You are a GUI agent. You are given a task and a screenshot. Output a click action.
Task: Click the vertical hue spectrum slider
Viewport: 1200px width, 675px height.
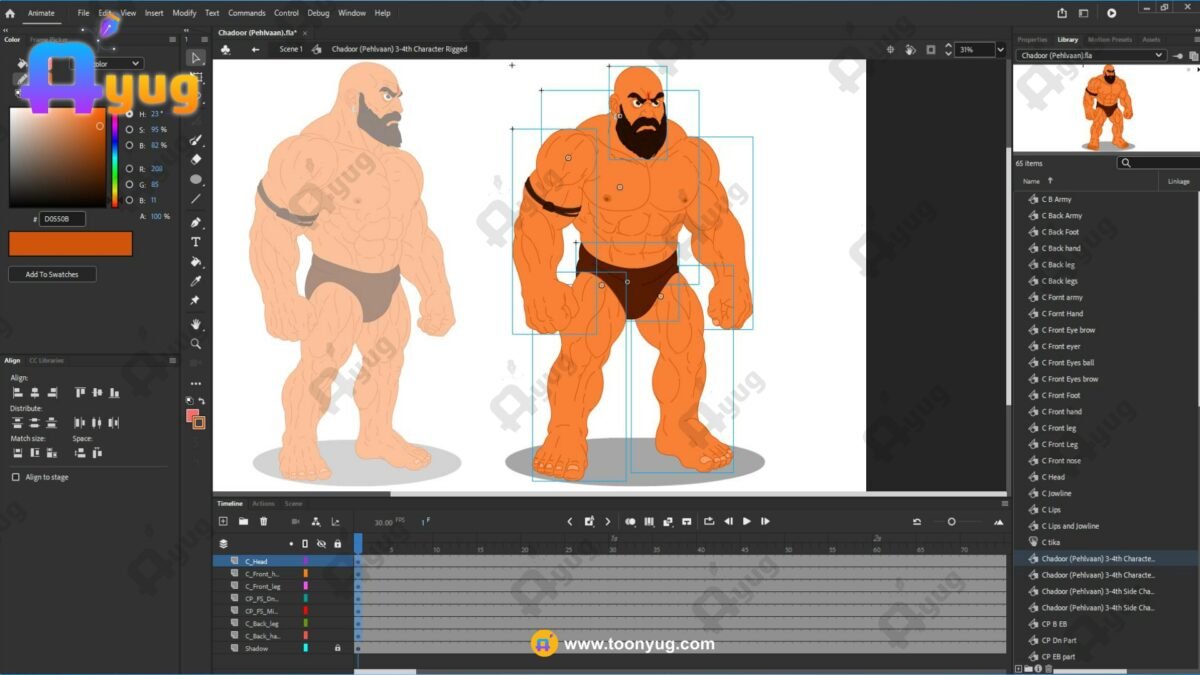(x=115, y=160)
